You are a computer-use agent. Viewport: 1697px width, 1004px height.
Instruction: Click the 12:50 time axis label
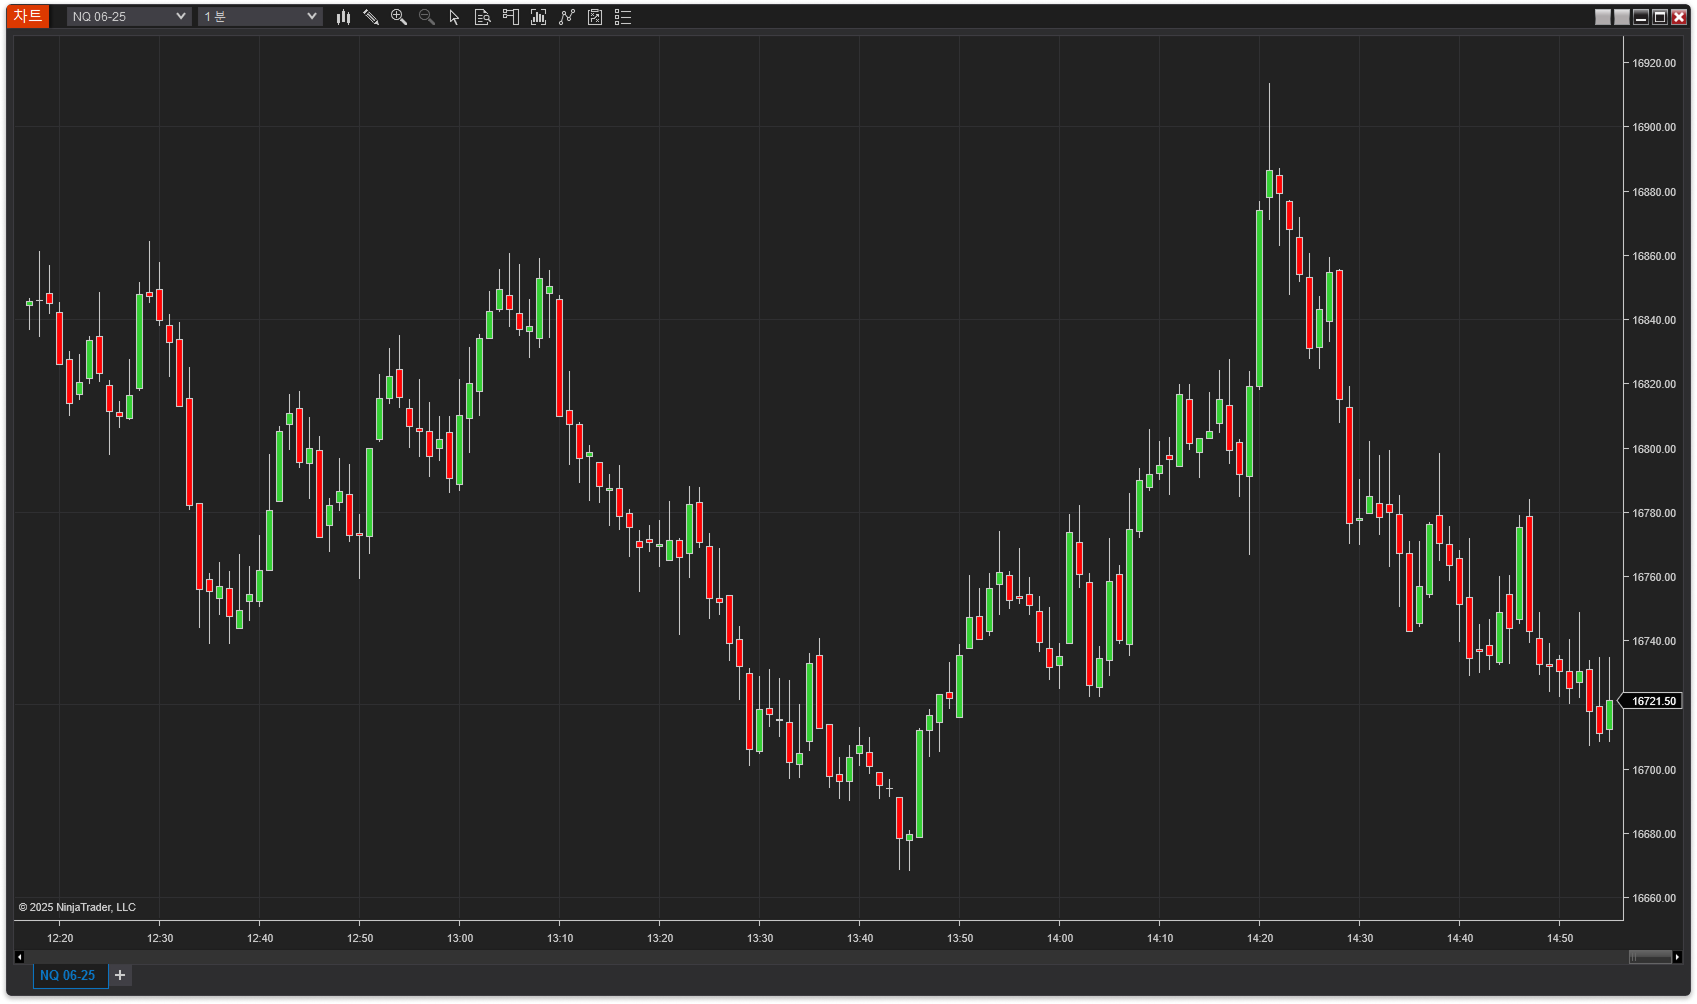tap(360, 938)
